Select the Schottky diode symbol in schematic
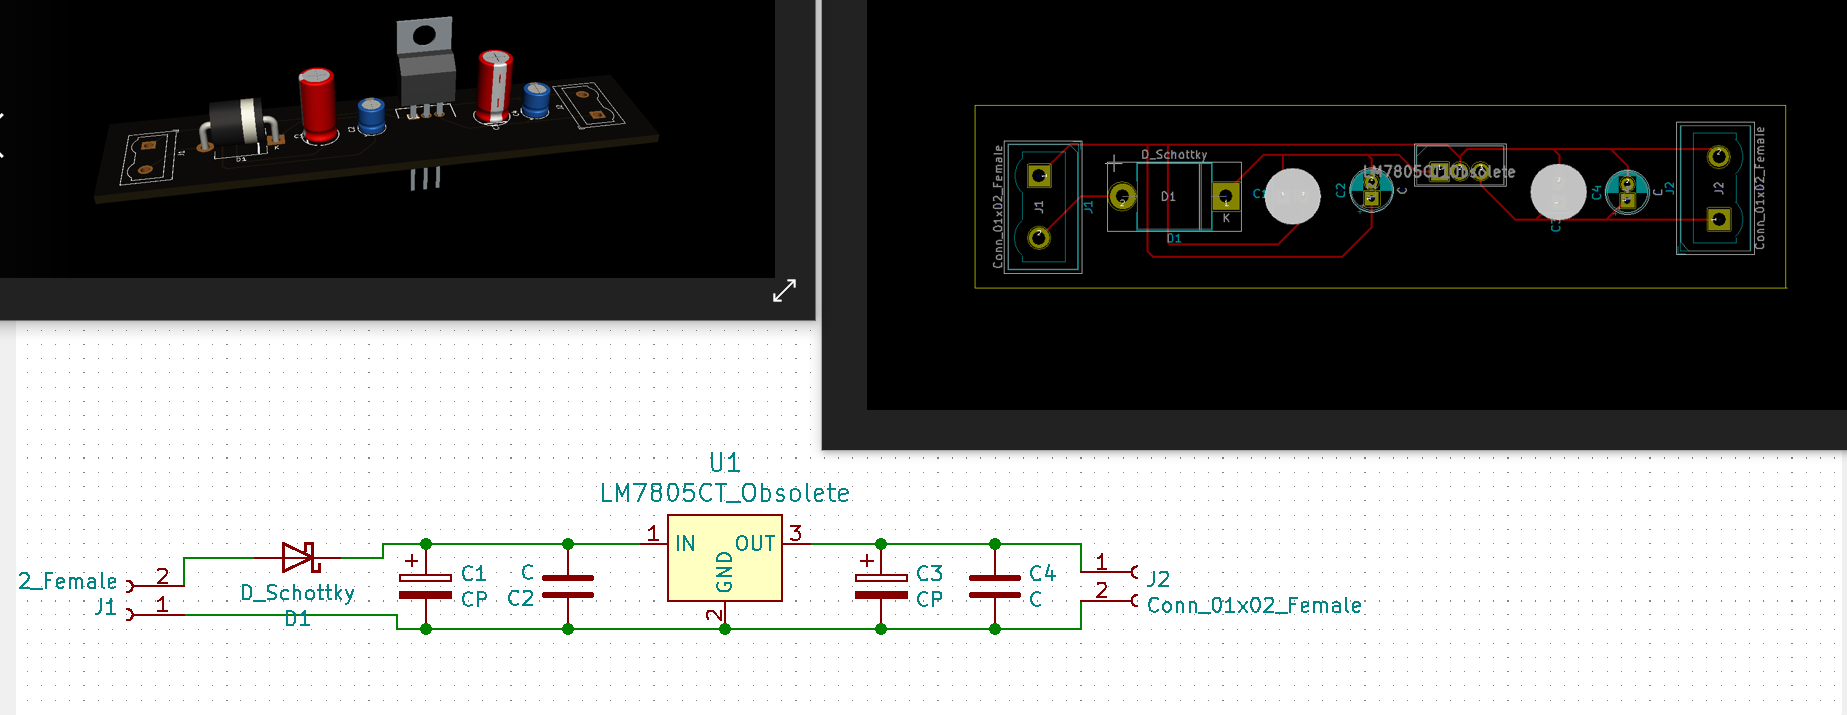The height and width of the screenshot is (715, 1847). coord(300,557)
